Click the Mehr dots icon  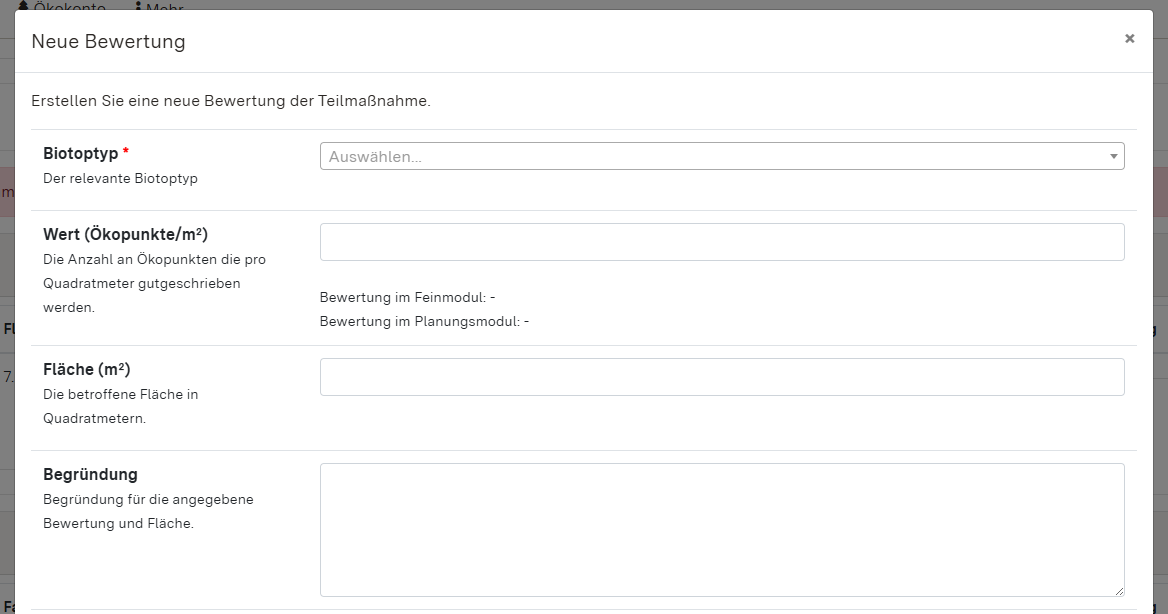[138, 7]
